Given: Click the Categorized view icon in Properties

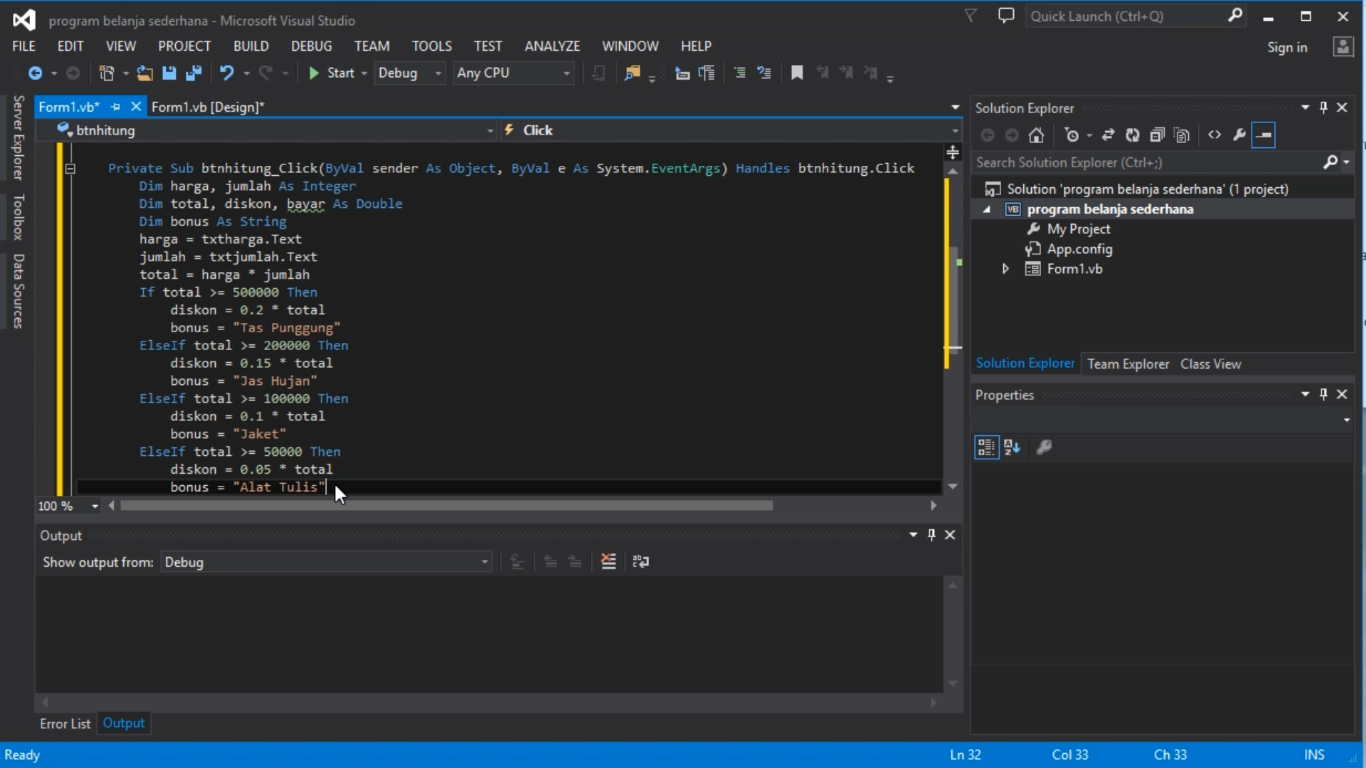Looking at the screenshot, I should coord(986,447).
